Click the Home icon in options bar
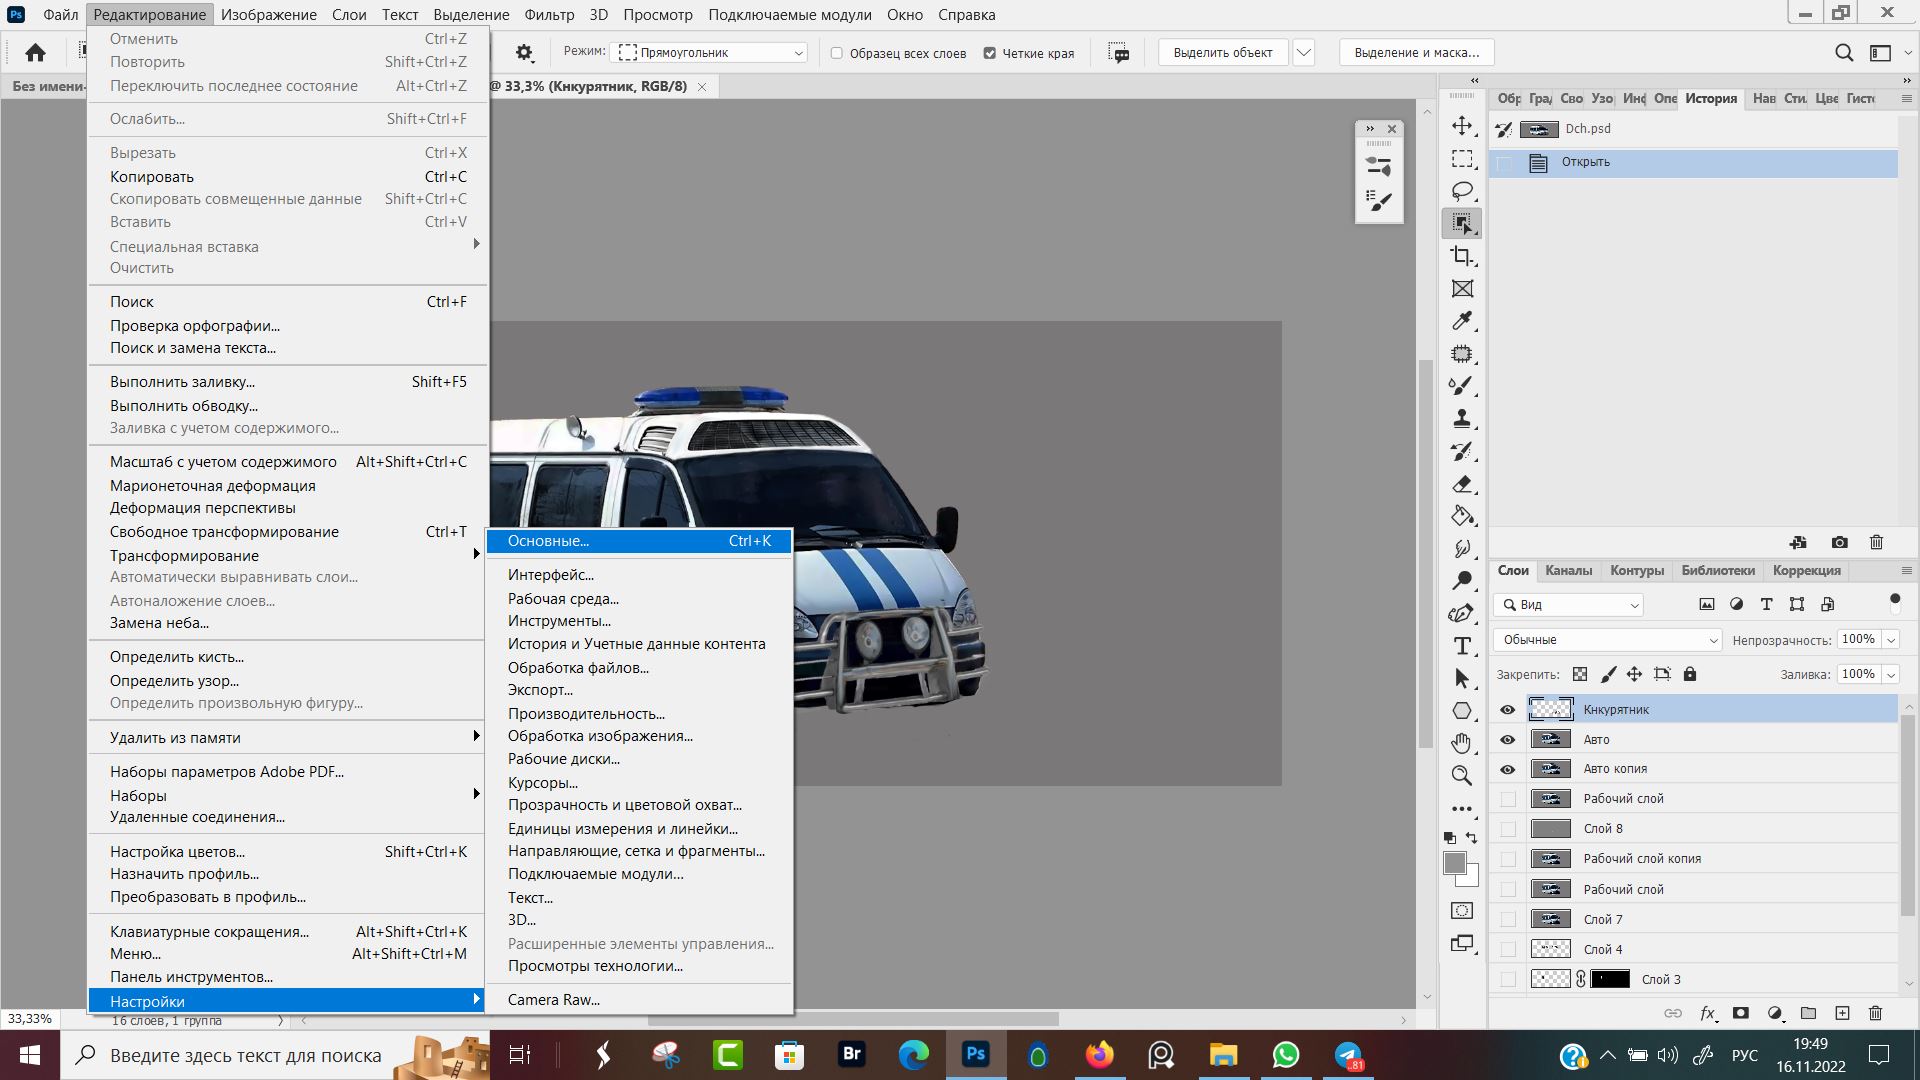The image size is (1920, 1080). pos(35,53)
